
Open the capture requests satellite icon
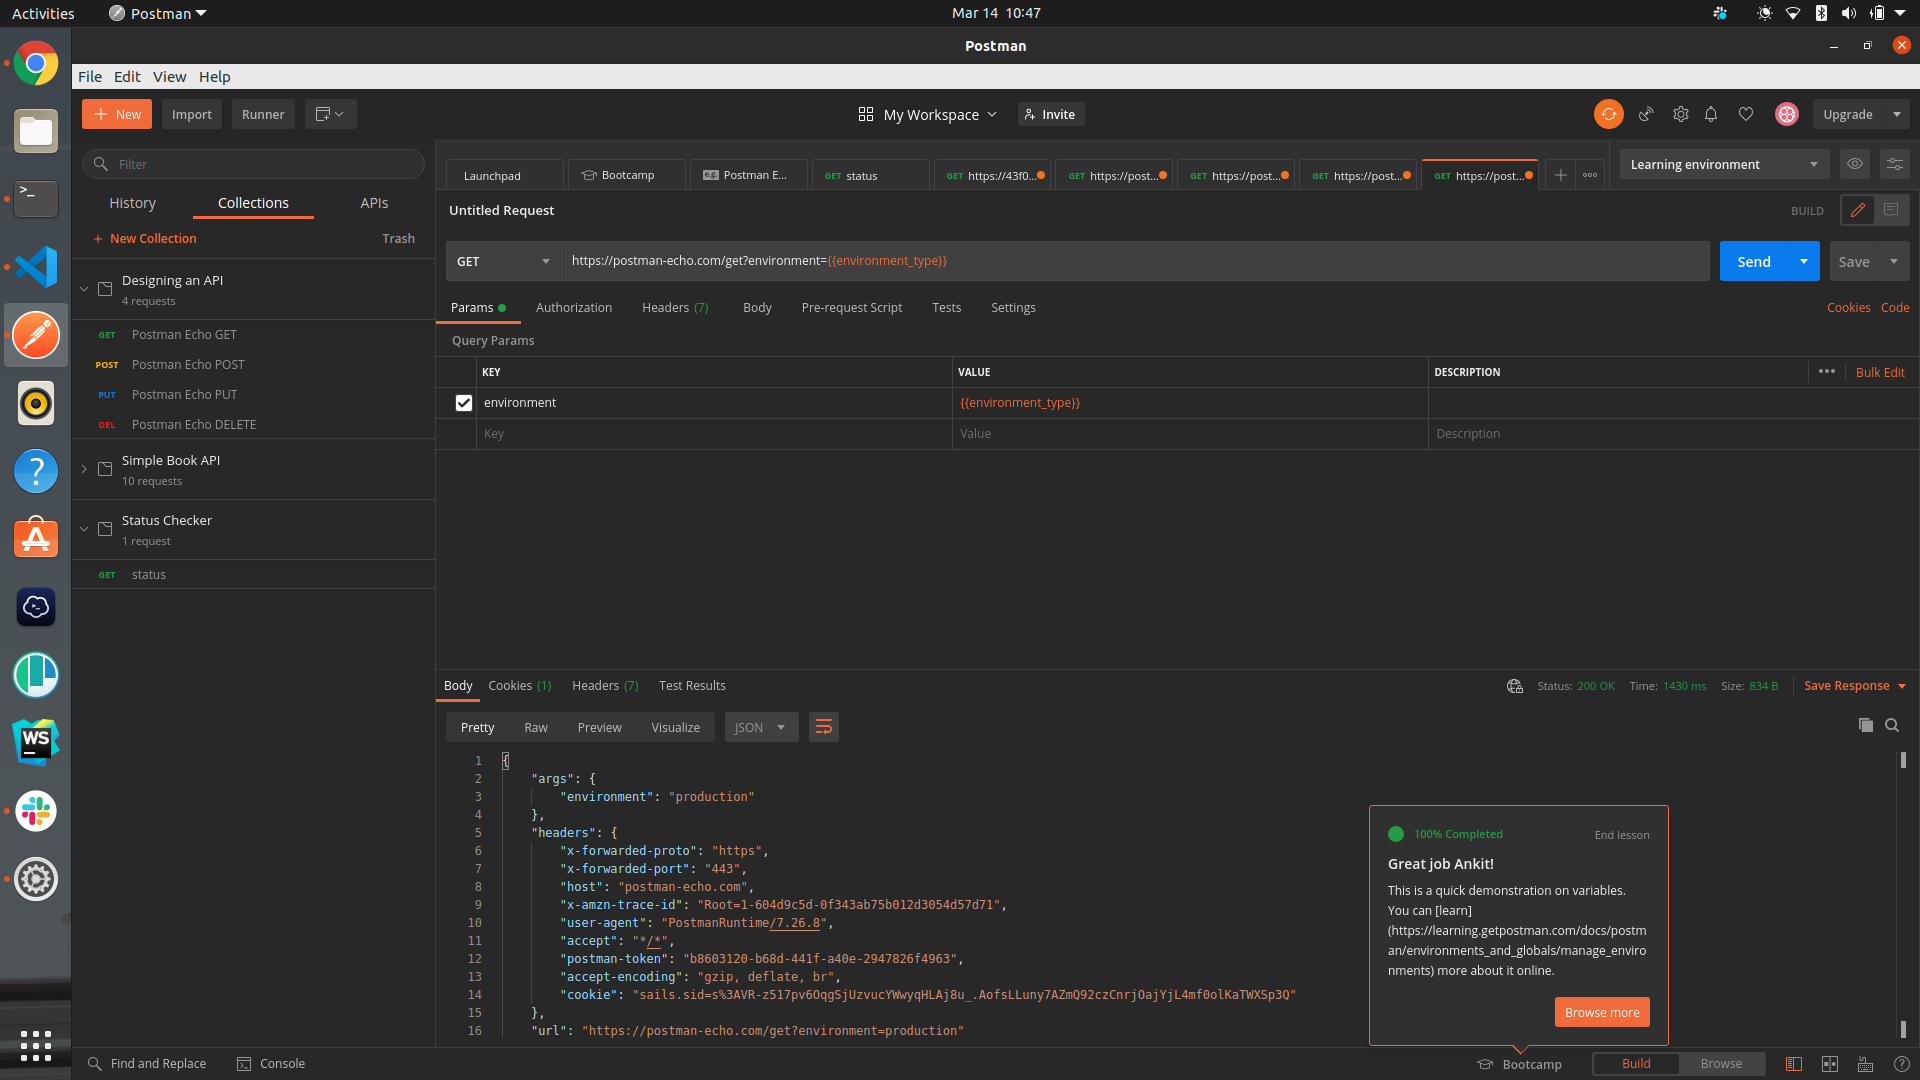click(1646, 114)
